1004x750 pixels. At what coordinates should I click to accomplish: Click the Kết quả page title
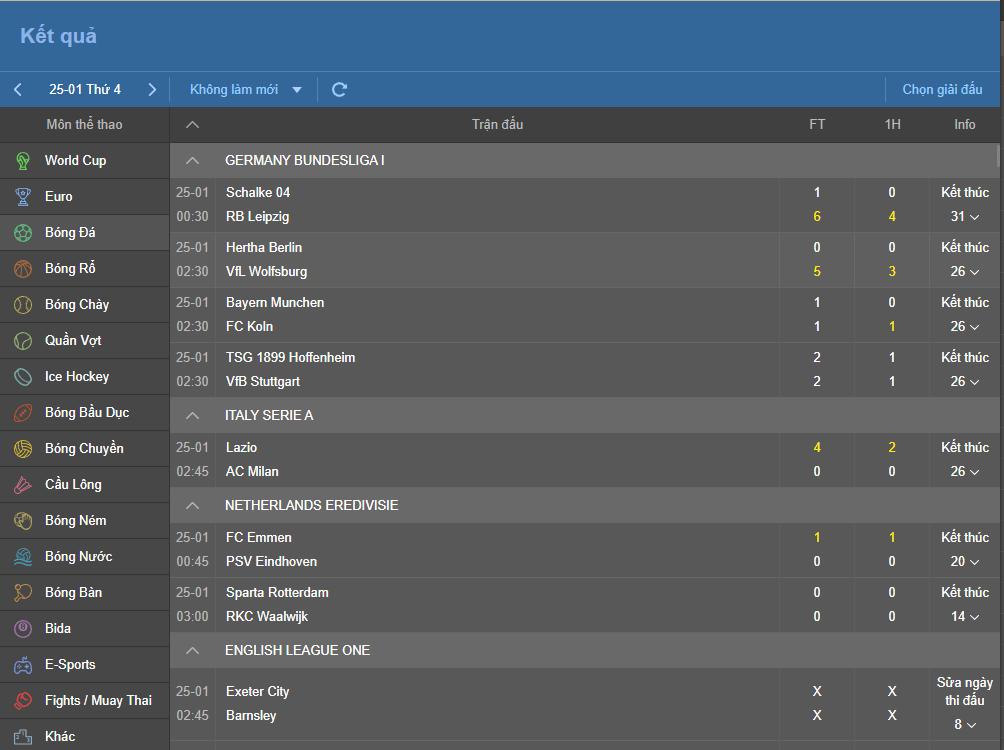pos(58,36)
